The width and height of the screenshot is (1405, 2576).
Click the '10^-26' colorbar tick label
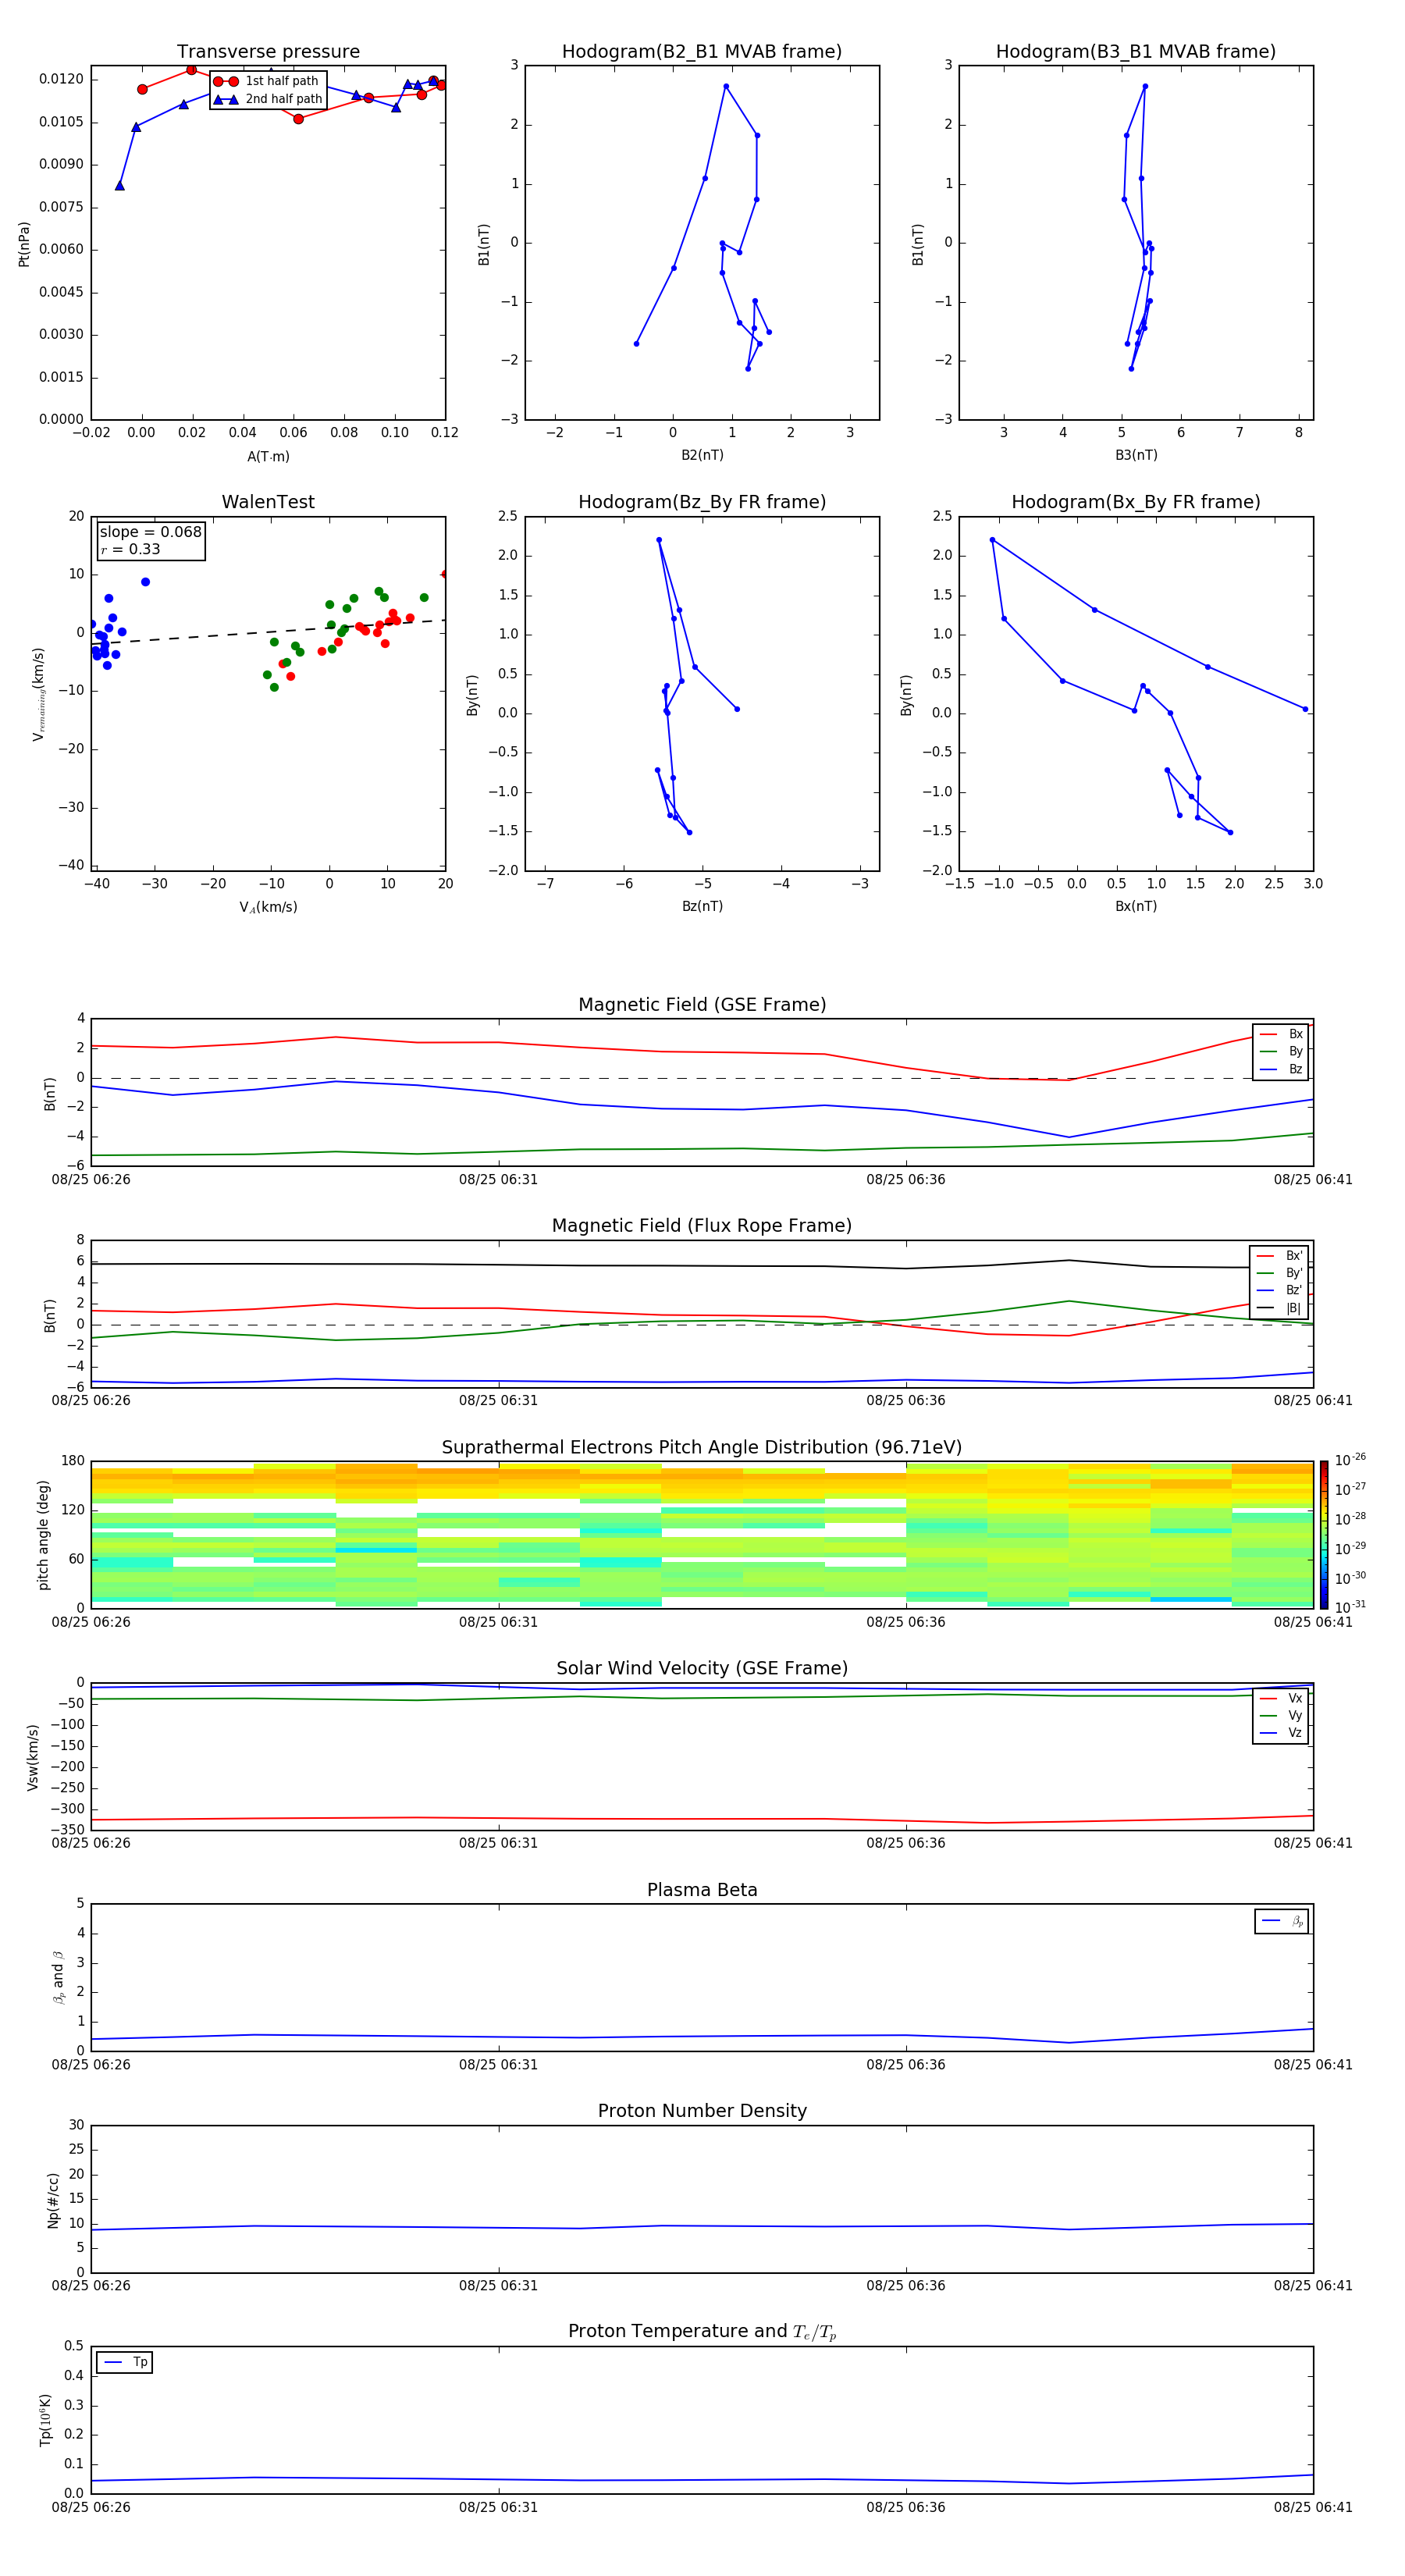[1350, 1460]
